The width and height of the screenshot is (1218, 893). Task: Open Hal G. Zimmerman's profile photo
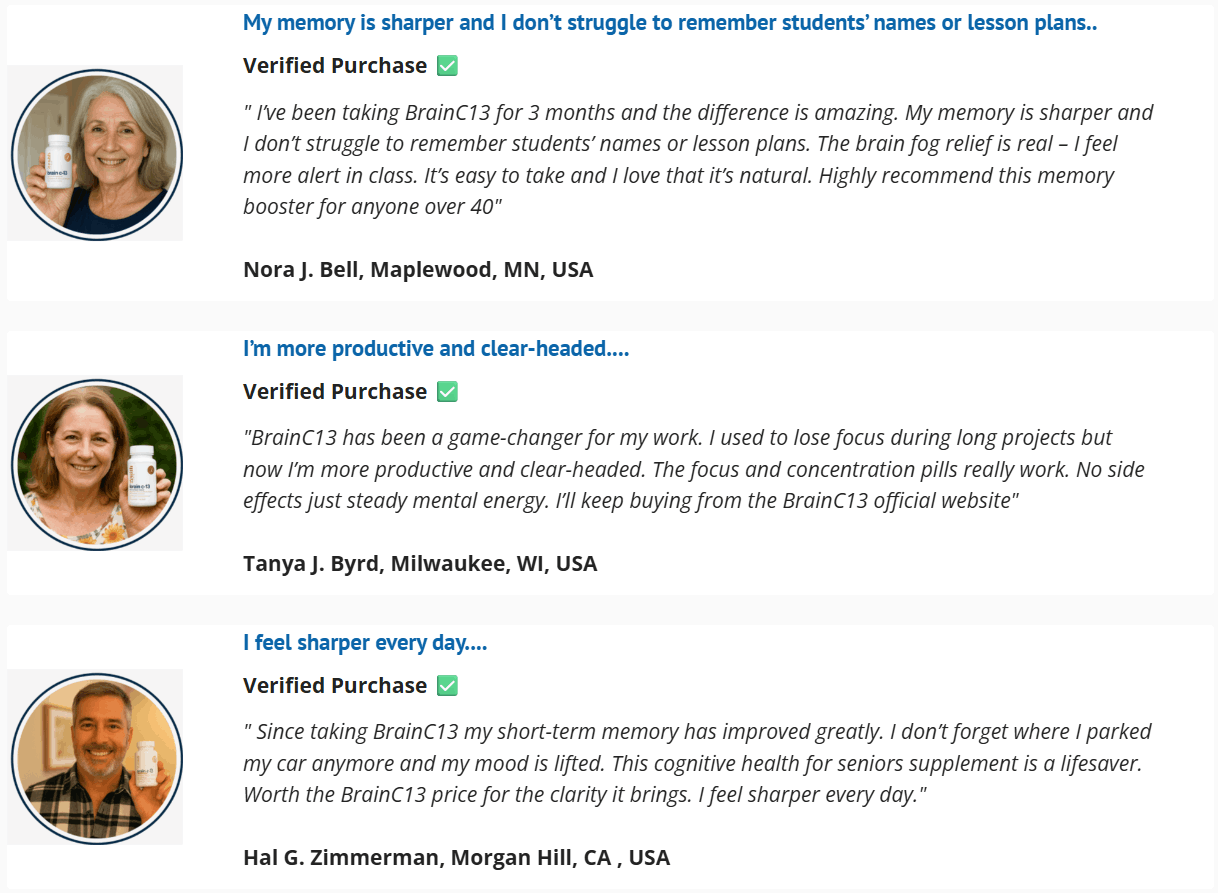click(x=97, y=757)
